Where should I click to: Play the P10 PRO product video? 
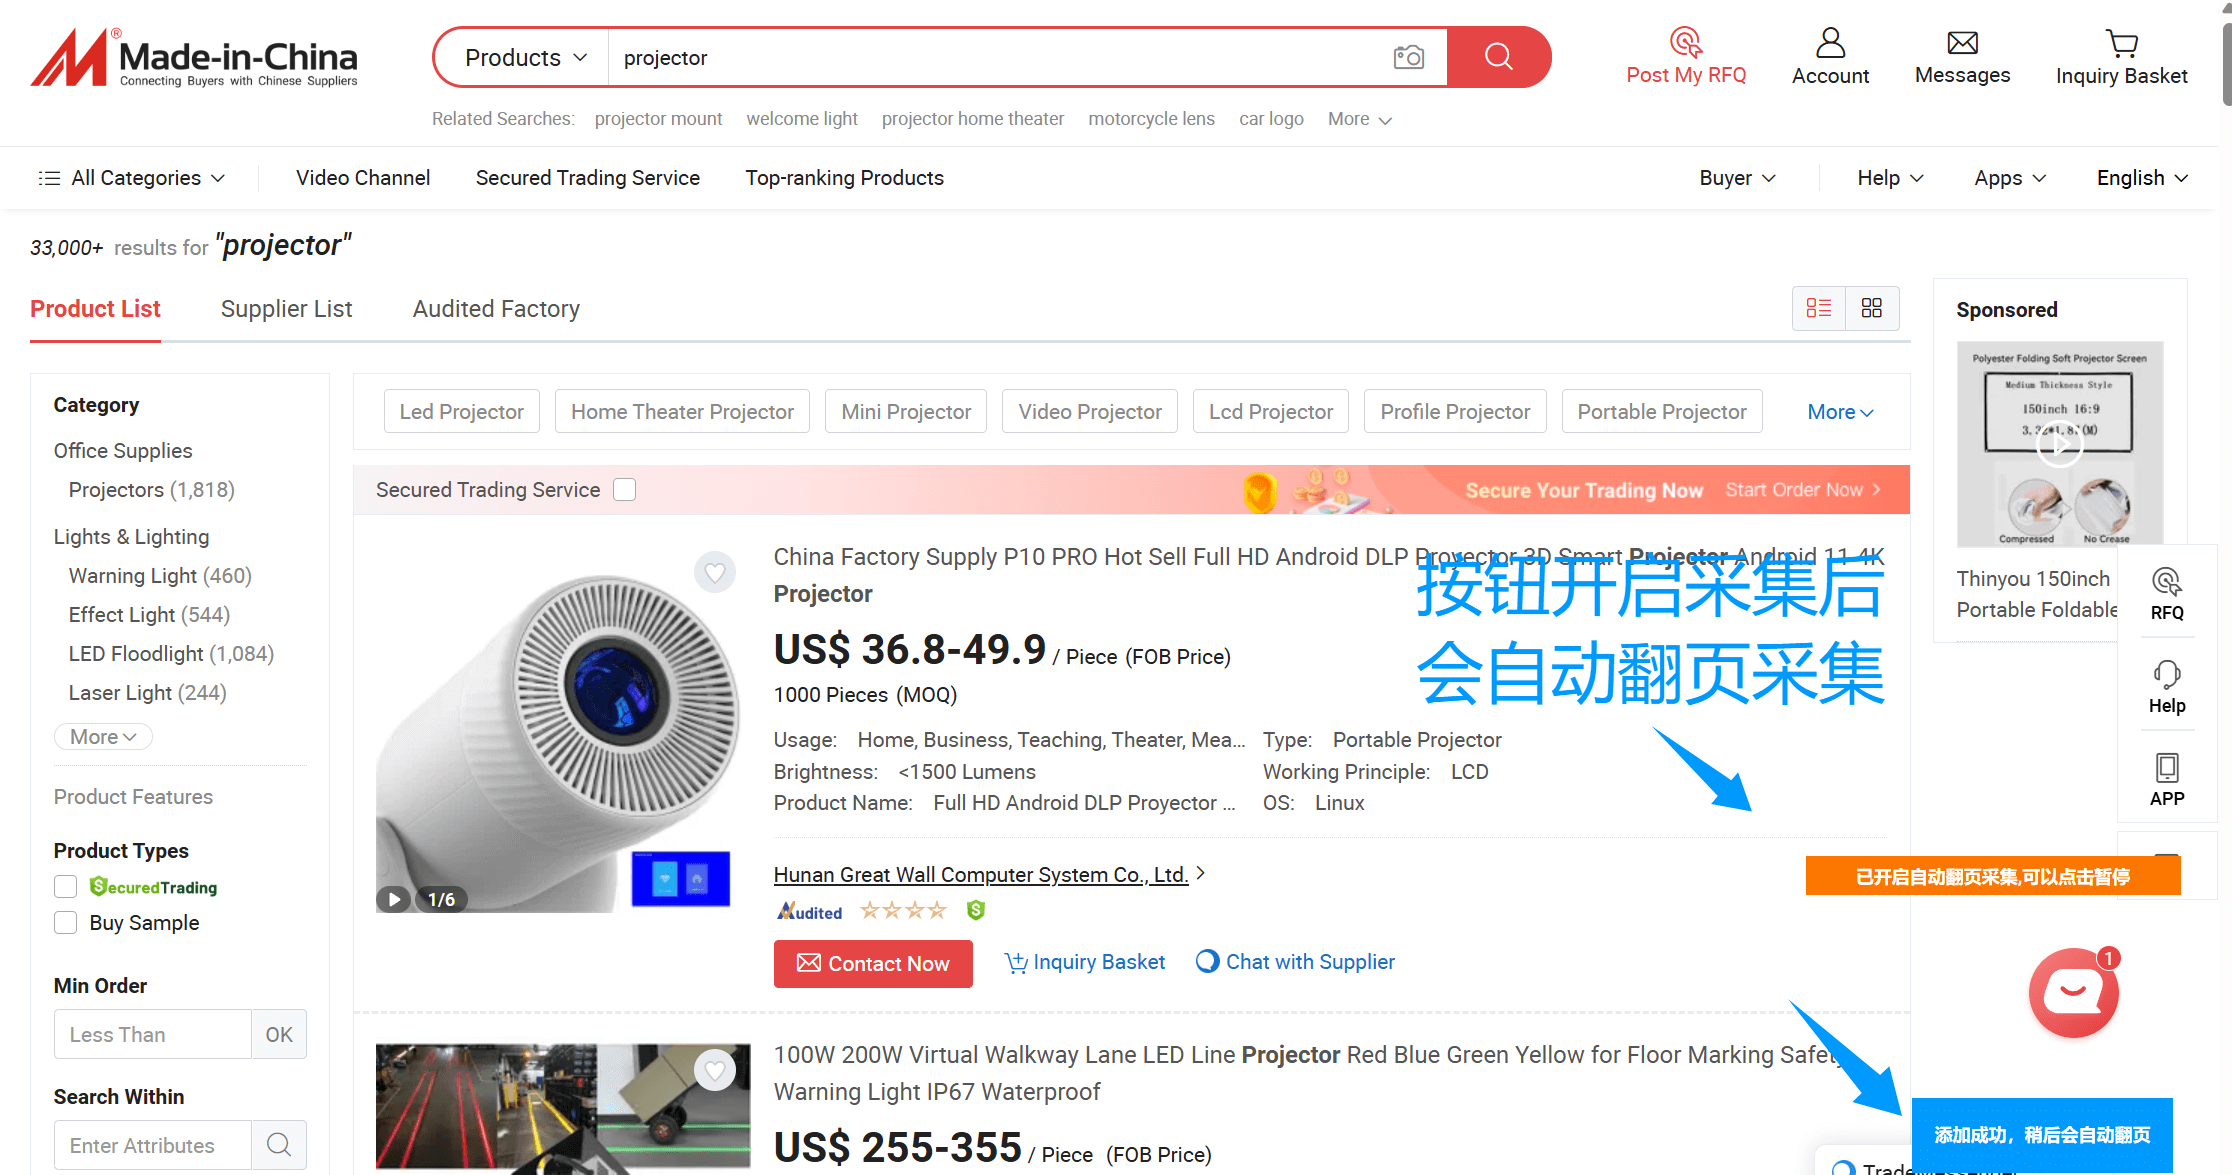[x=394, y=899]
